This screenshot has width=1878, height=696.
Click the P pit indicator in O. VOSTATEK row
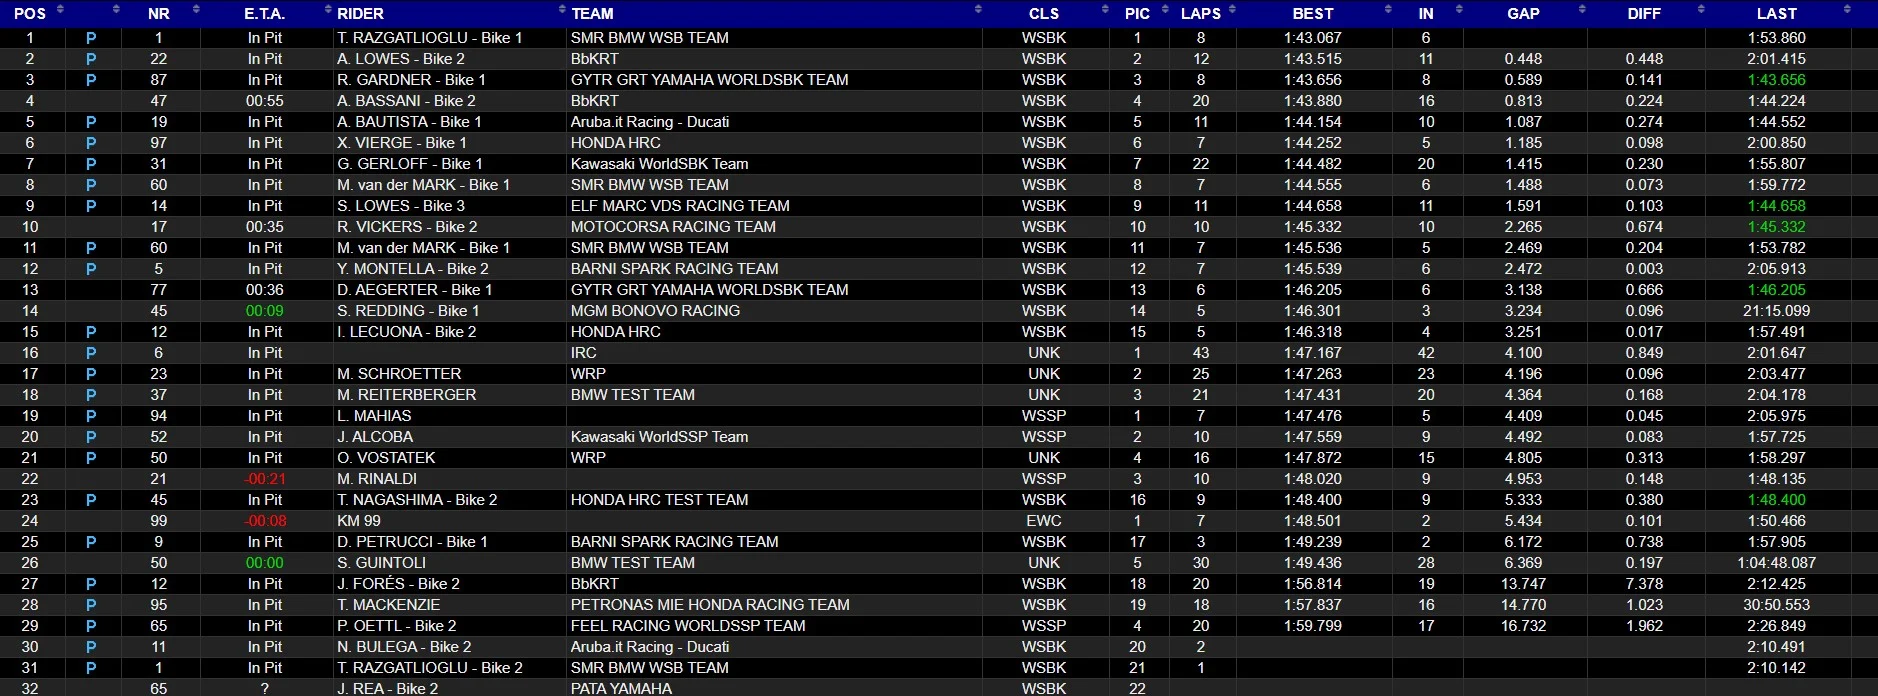[91, 458]
